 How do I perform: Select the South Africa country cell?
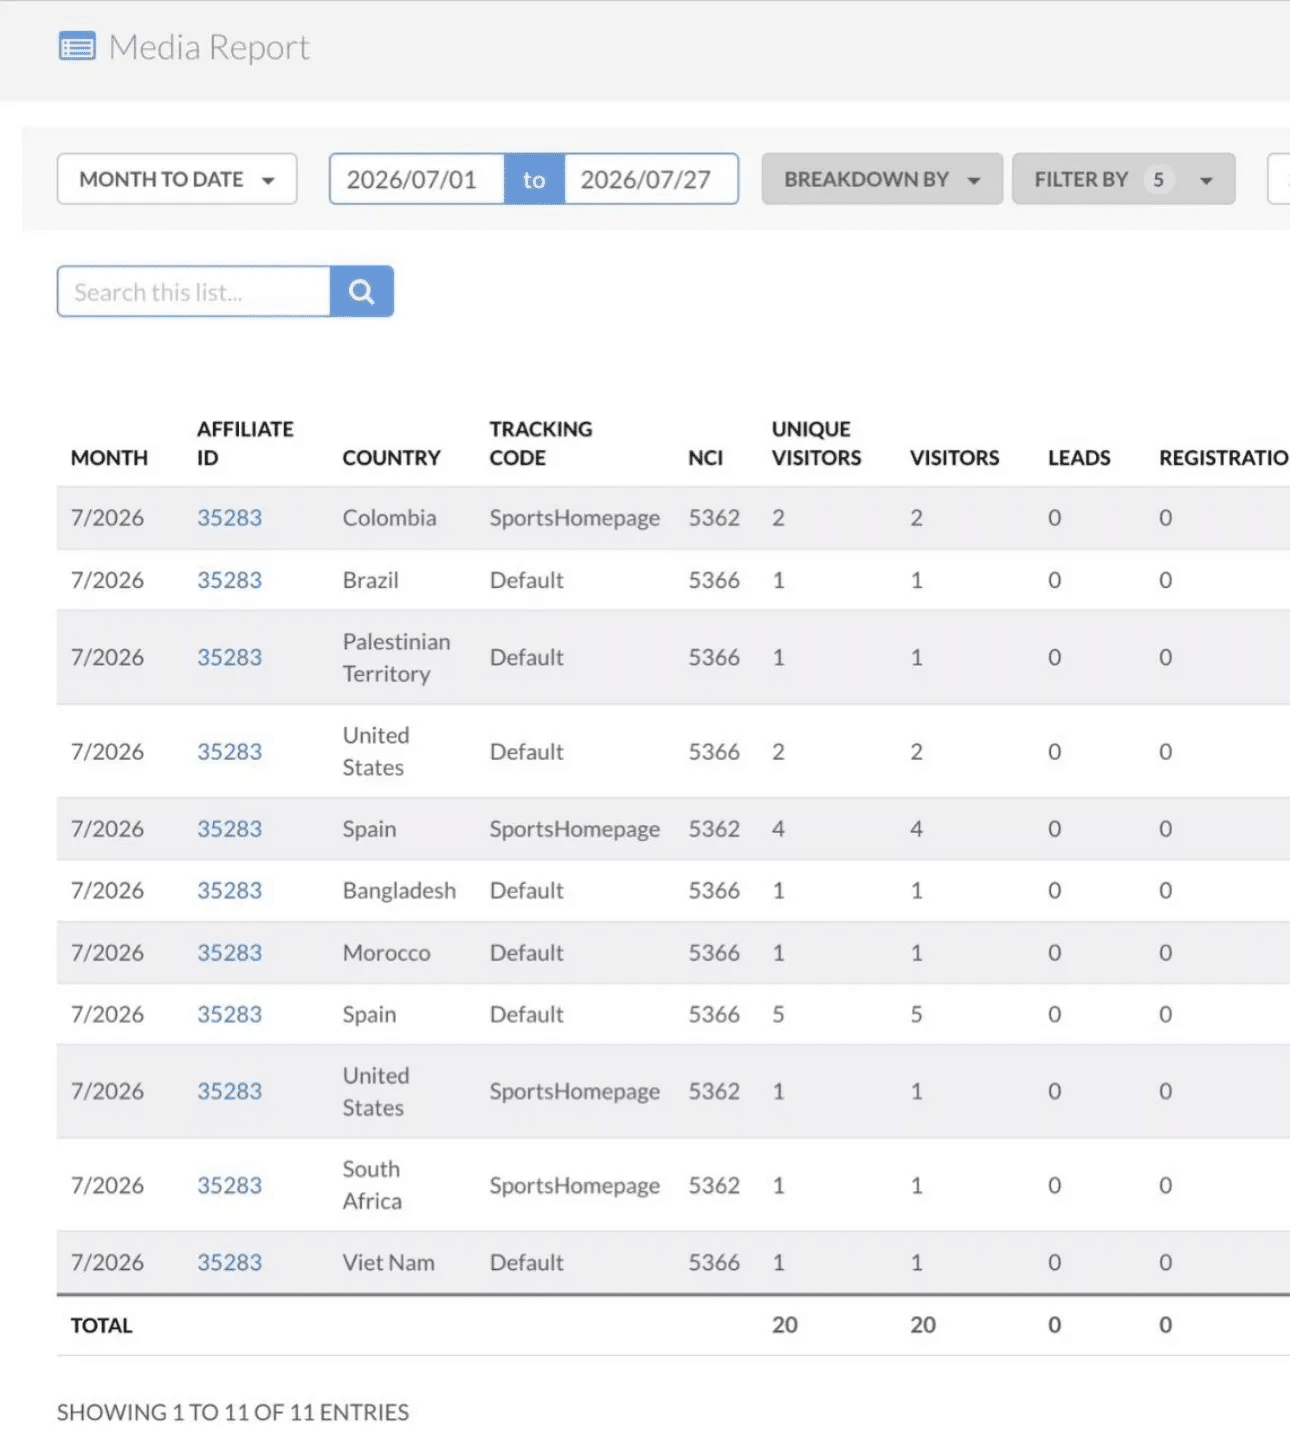(x=372, y=1185)
